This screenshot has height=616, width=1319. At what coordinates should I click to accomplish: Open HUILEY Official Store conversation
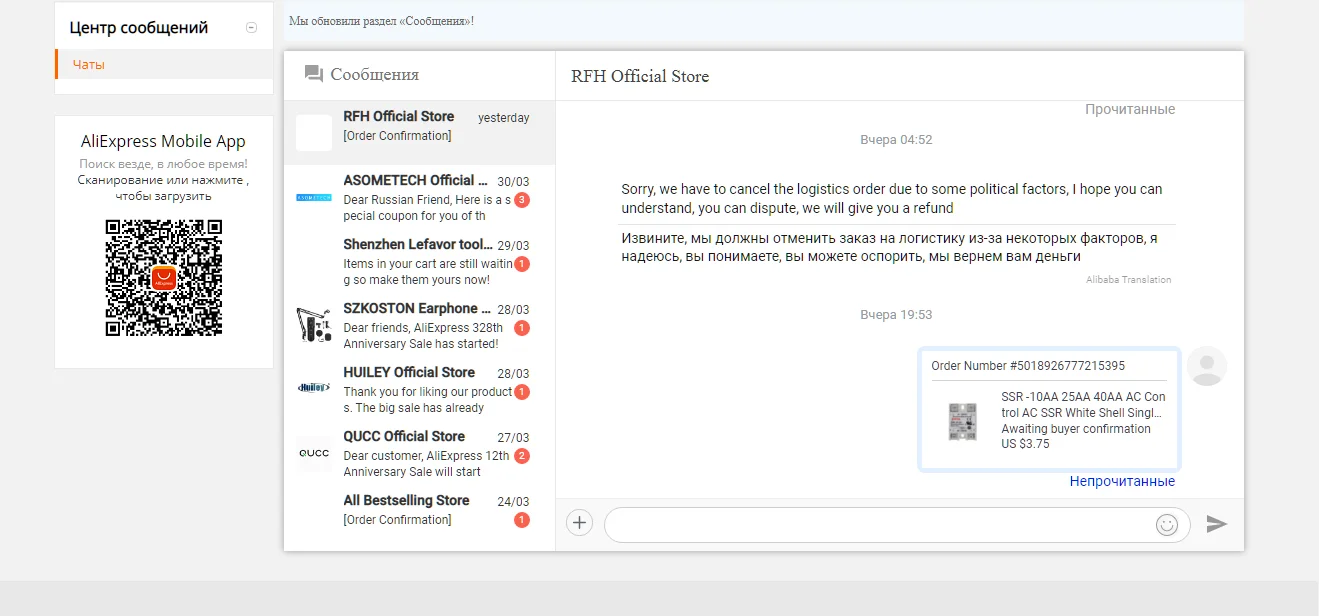(419, 389)
